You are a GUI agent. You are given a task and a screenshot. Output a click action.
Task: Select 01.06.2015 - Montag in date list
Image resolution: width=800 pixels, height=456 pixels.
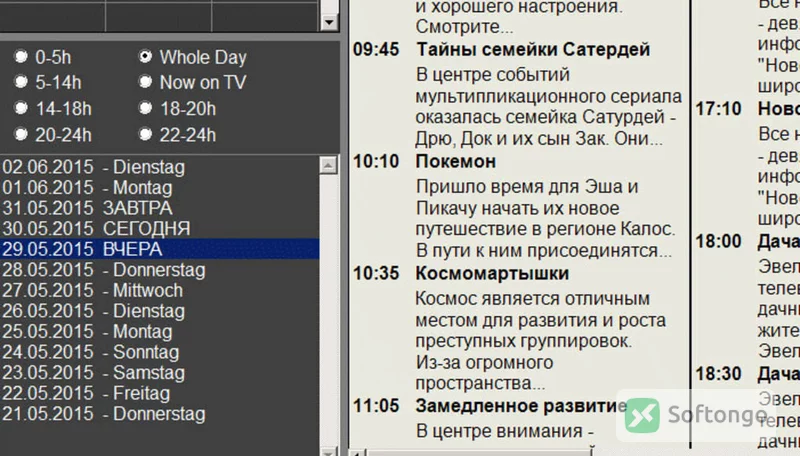click(160, 188)
